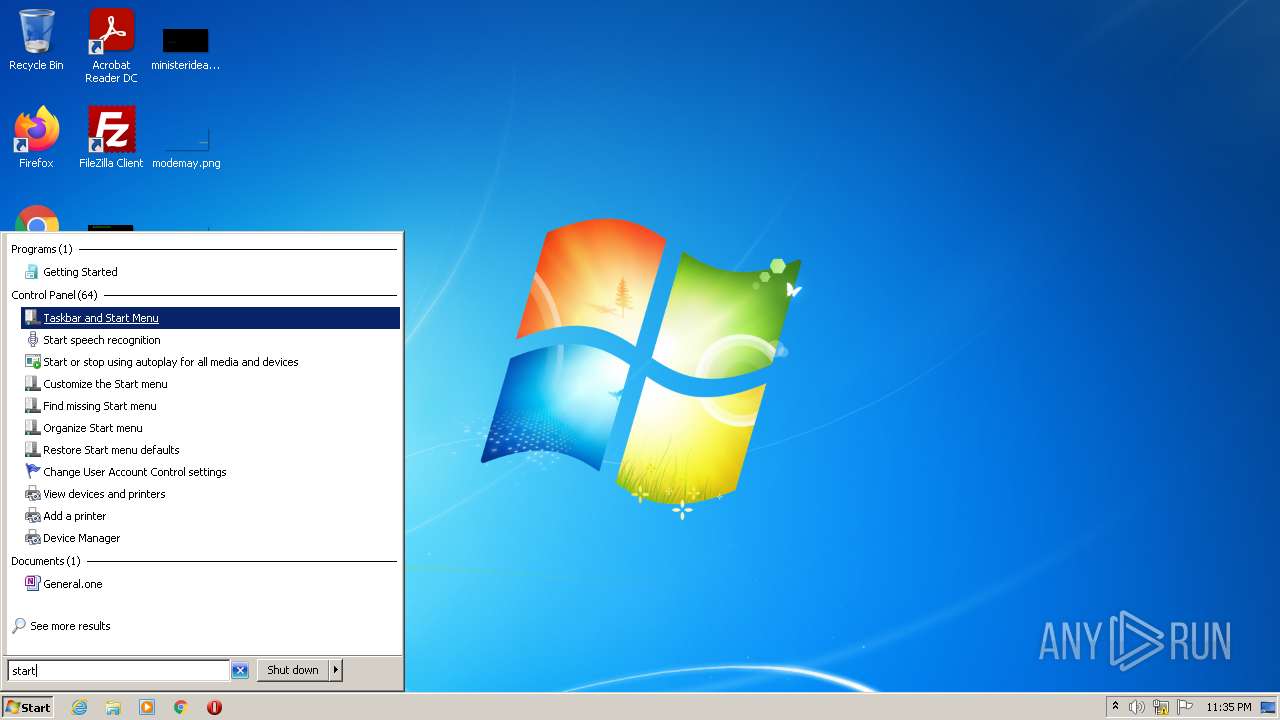Click the red stop-sign taskbar icon

tap(214, 707)
